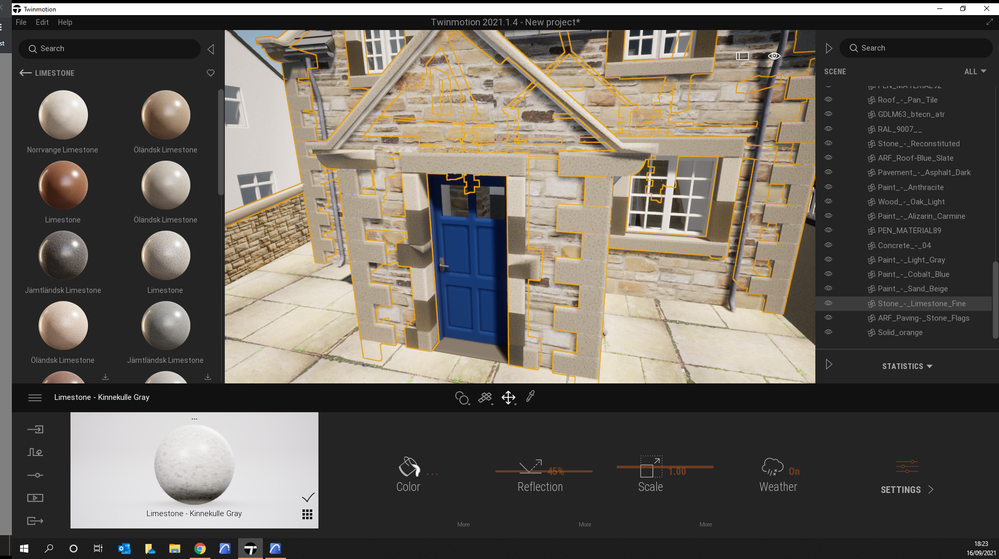The width and height of the screenshot is (999, 559).
Task: Toggle visibility of Roof_-_Pan_Tile
Action: click(x=828, y=99)
